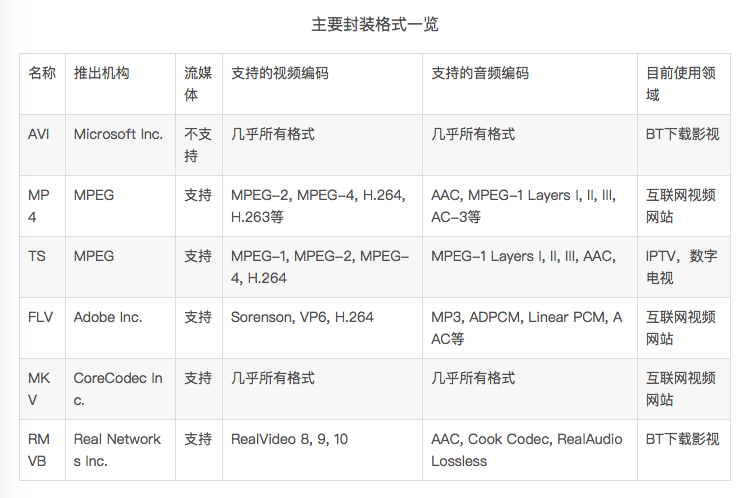
Task: Select the header cell 名称
Action: coord(42,84)
